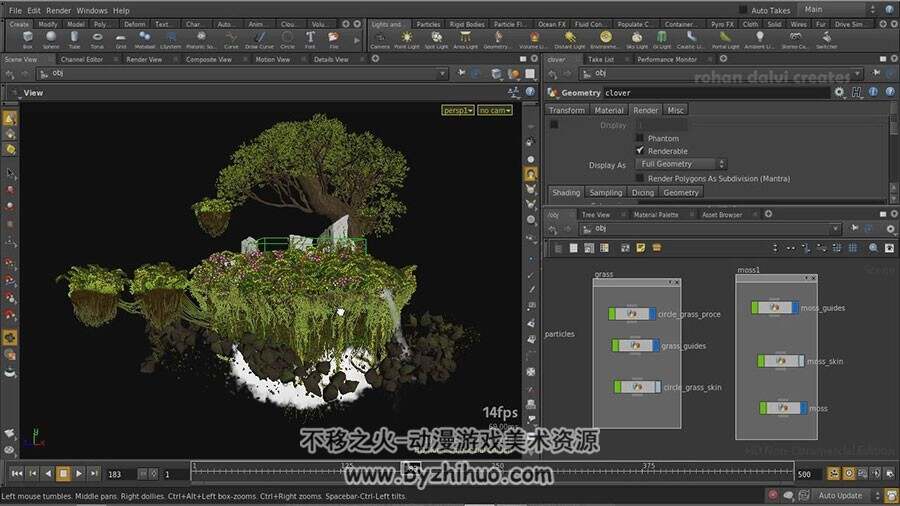Add a GI Light from shelf
The image size is (900, 506).
[x=662, y=40]
